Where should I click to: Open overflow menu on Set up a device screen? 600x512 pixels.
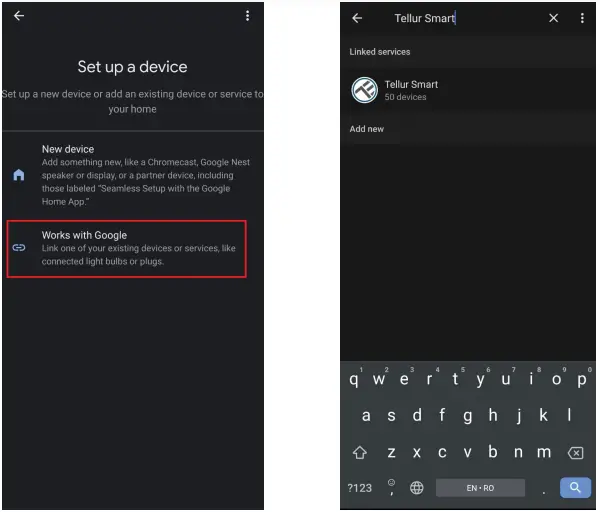point(248,16)
